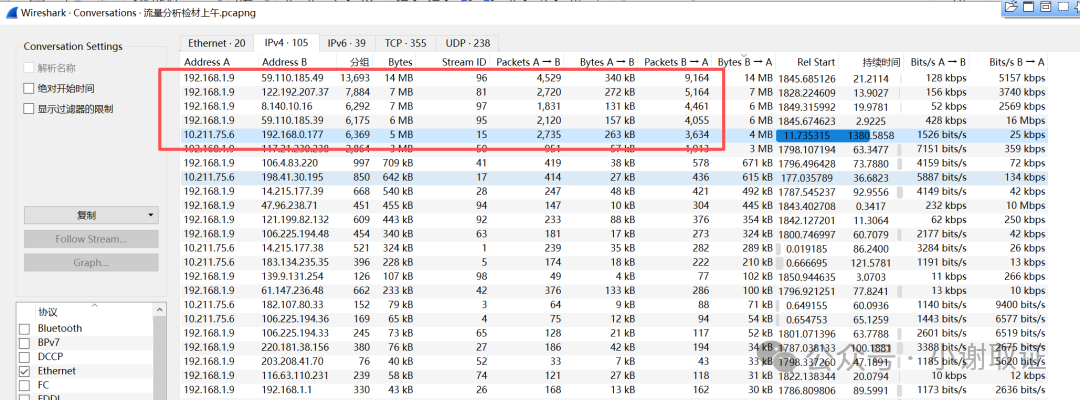This screenshot has width=1080, height=400.
Task: Sort by the Stream ID column header
Action: click(455, 62)
